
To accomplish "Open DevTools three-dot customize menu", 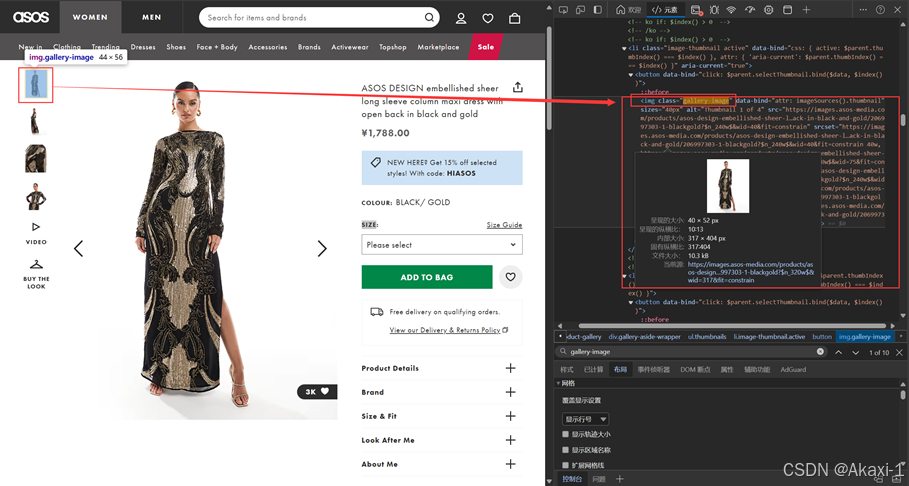I will point(863,10).
